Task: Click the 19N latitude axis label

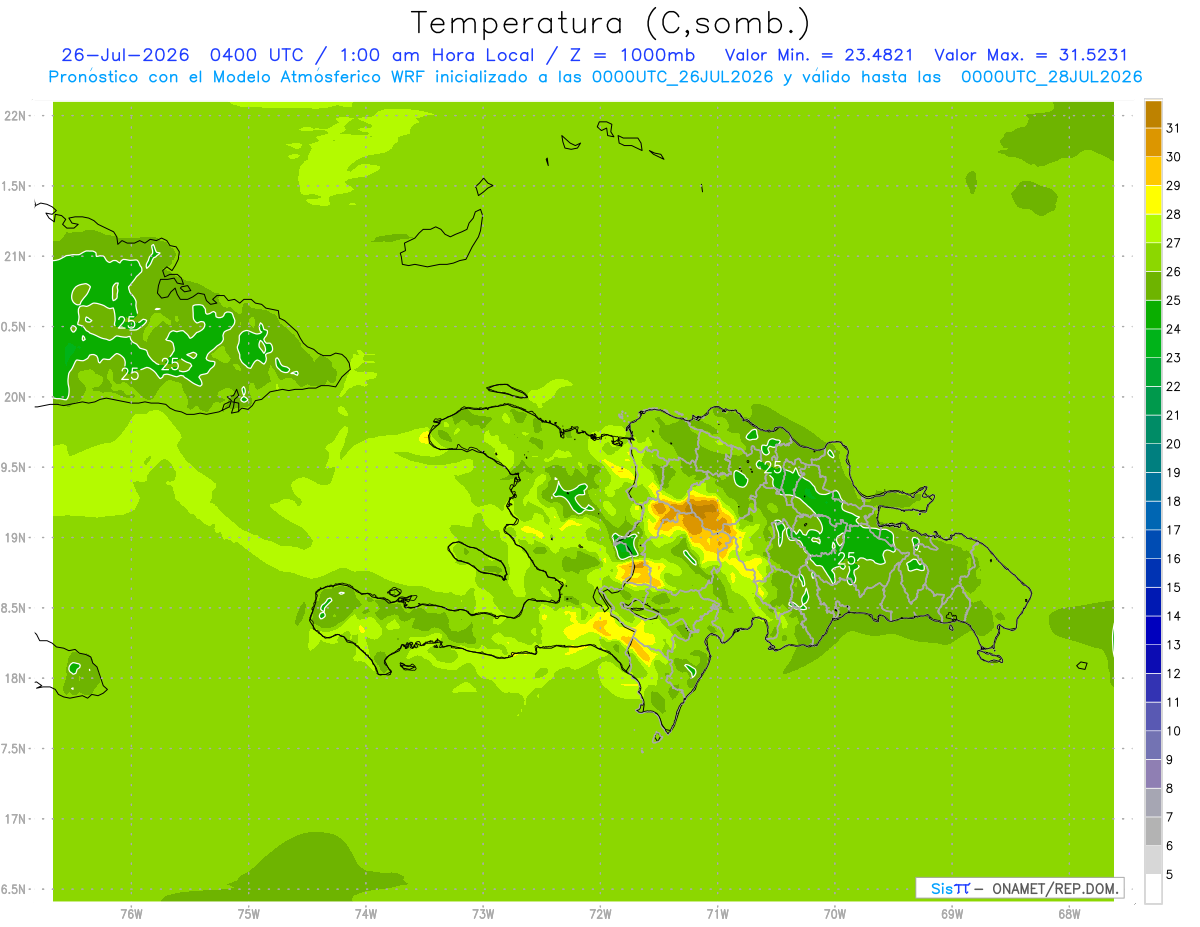Action: 16,538
